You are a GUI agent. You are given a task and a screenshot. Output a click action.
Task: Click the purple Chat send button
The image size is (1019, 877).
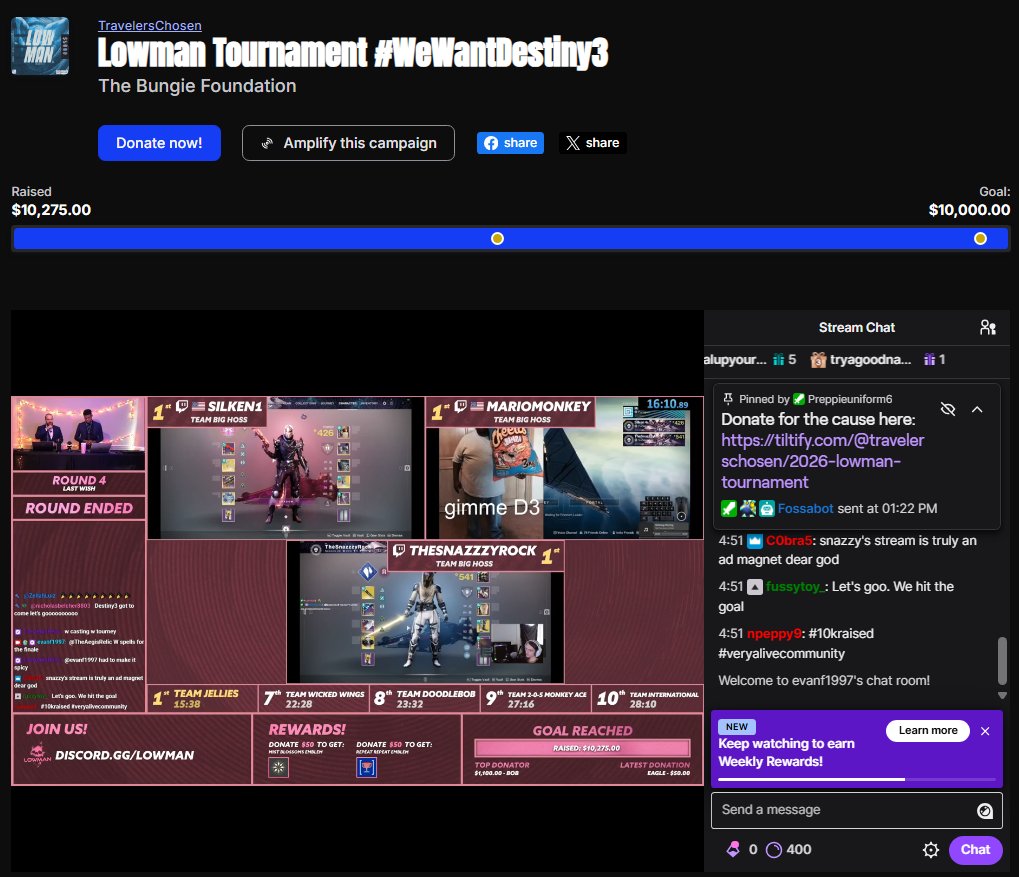click(x=975, y=850)
